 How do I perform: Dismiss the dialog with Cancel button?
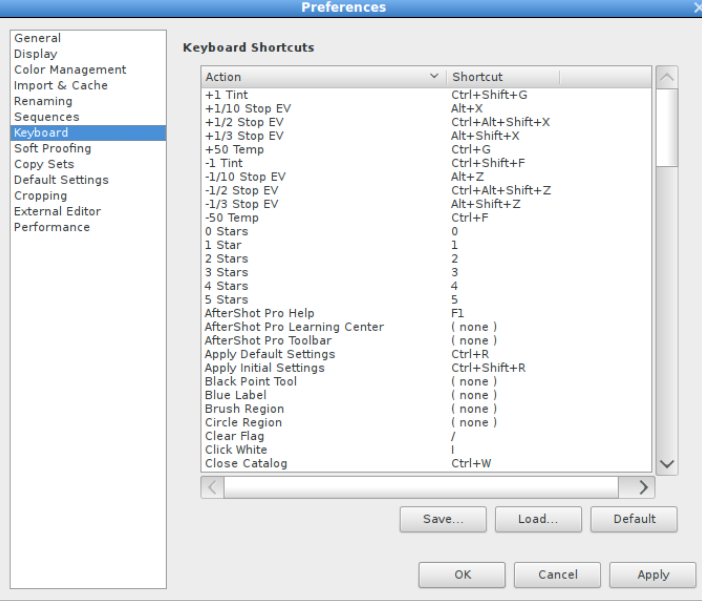pyautogui.click(x=557, y=575)
